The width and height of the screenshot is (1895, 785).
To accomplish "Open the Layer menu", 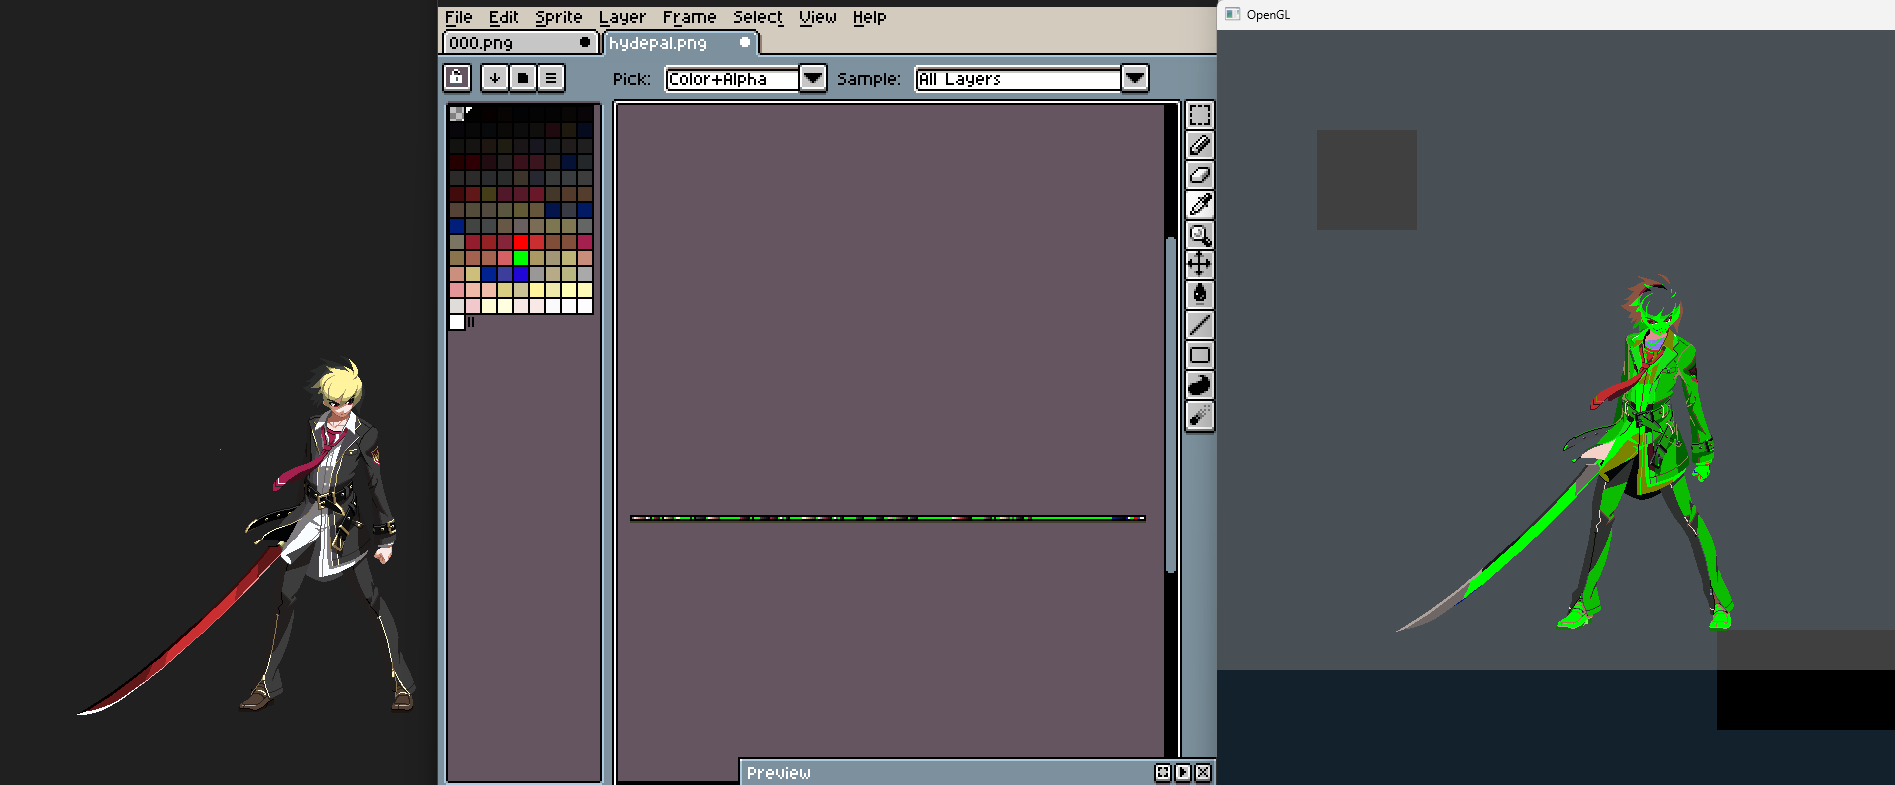I will 622,17.
